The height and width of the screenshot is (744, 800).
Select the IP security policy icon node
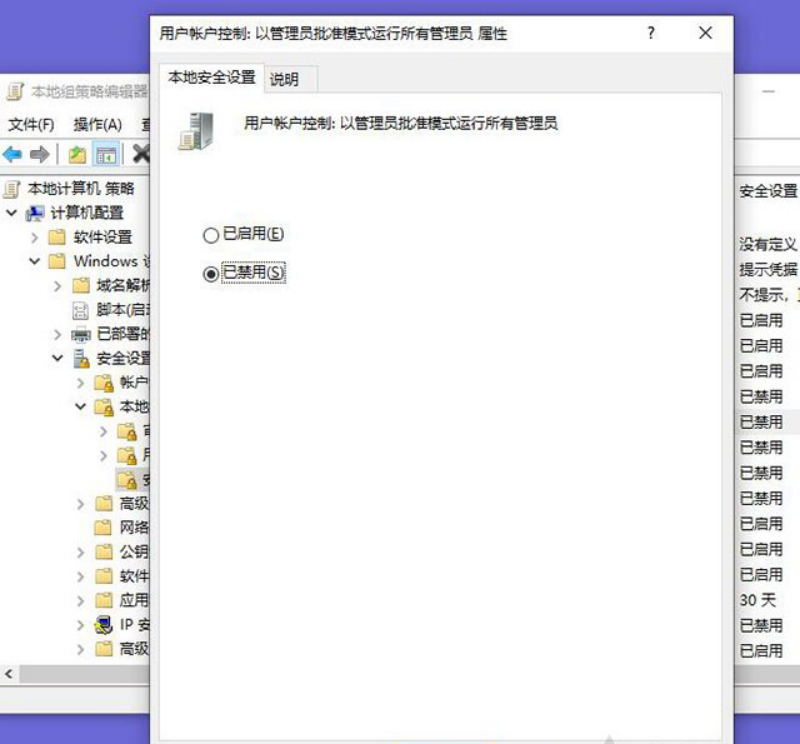click(x=104, y=625)
